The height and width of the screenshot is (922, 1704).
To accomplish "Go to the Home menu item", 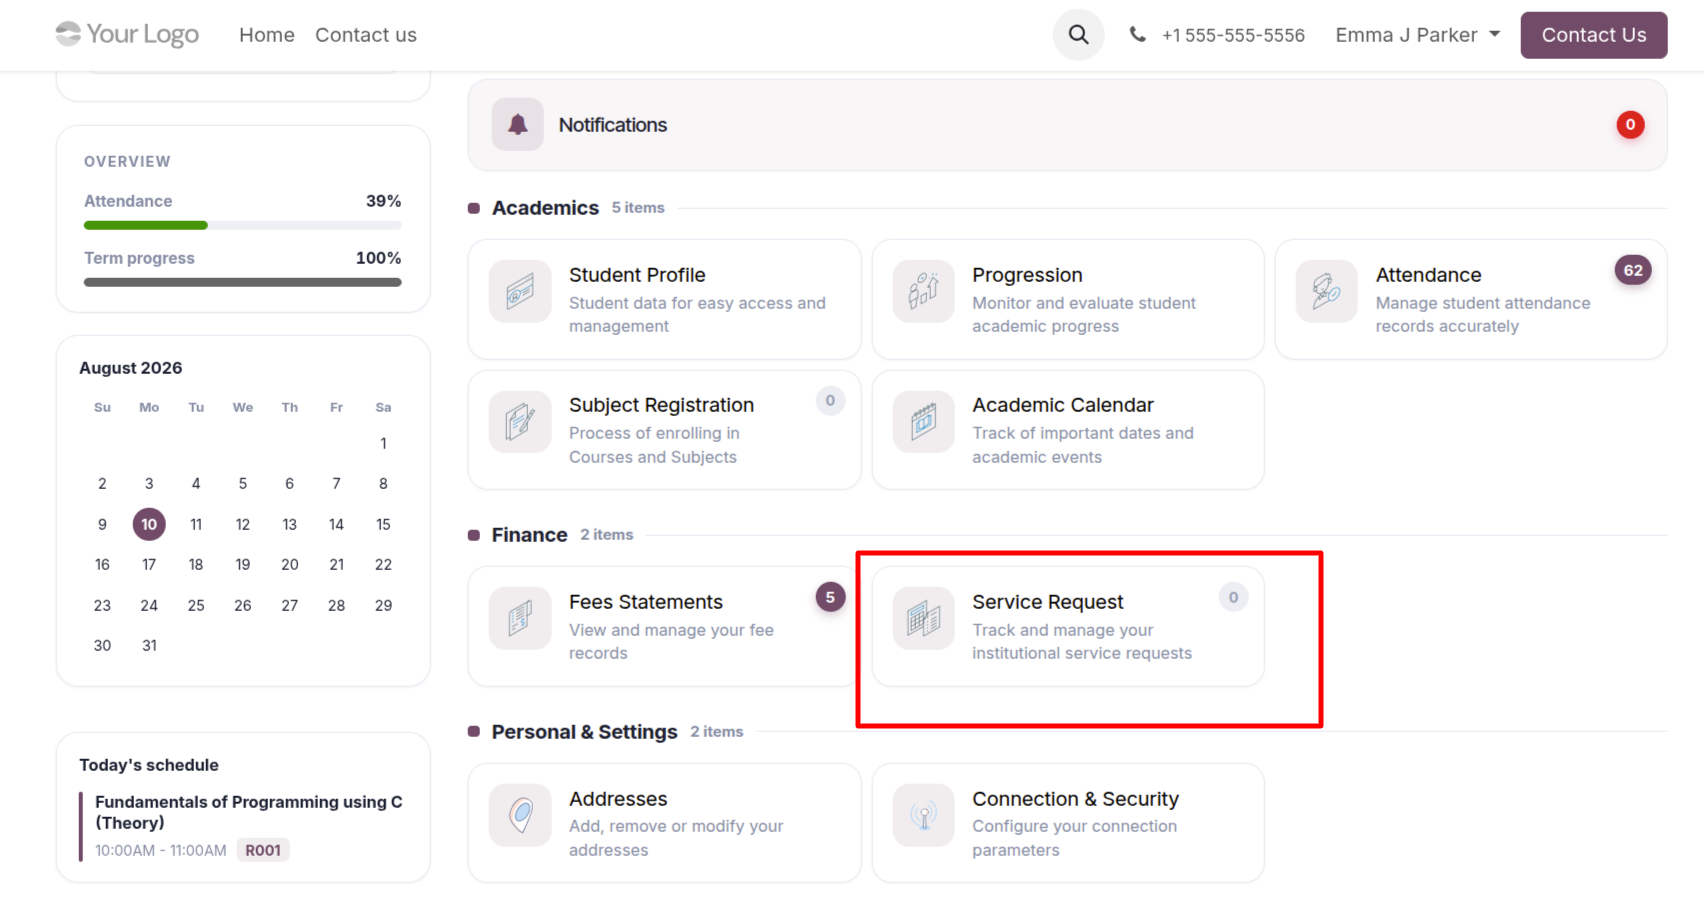I will 267,35.
